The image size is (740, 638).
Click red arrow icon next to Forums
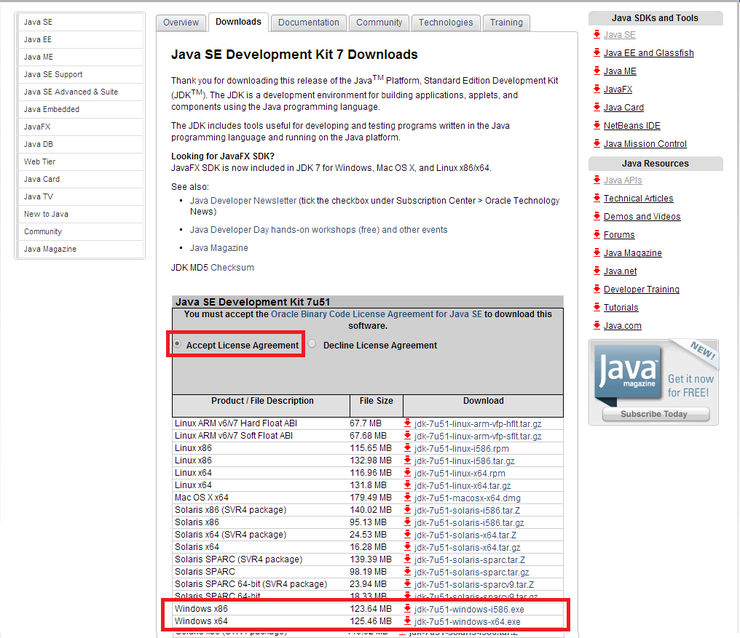597,235
